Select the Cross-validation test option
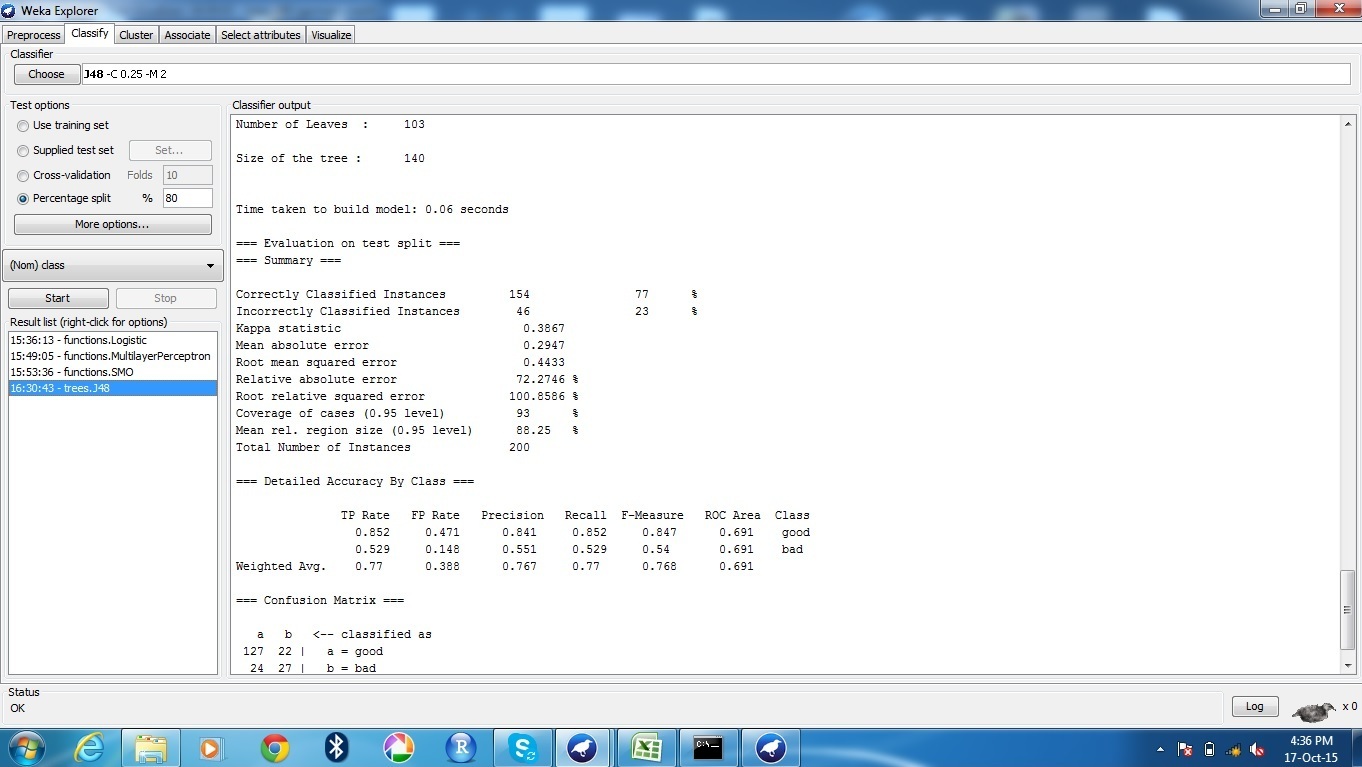 click(22, 175)
